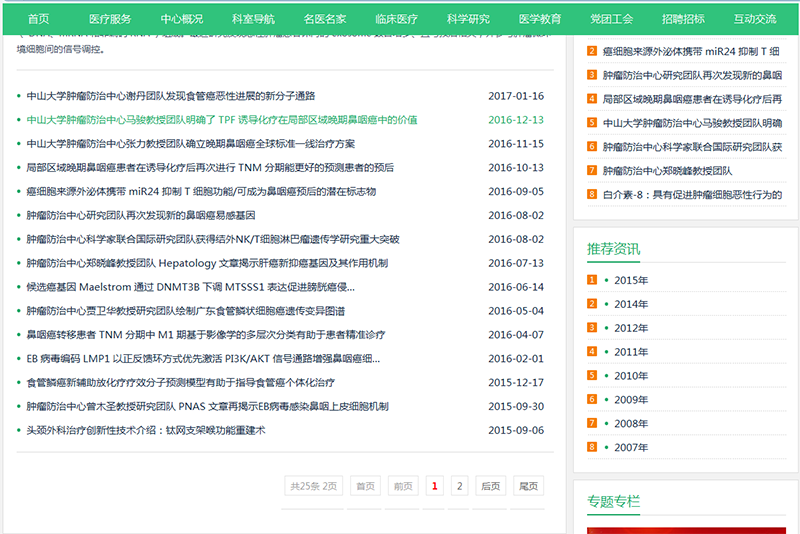Open article on TNM 分期中 M1 期
The height and width of the screenshot is (534, 800).
(x=206, y=335)
